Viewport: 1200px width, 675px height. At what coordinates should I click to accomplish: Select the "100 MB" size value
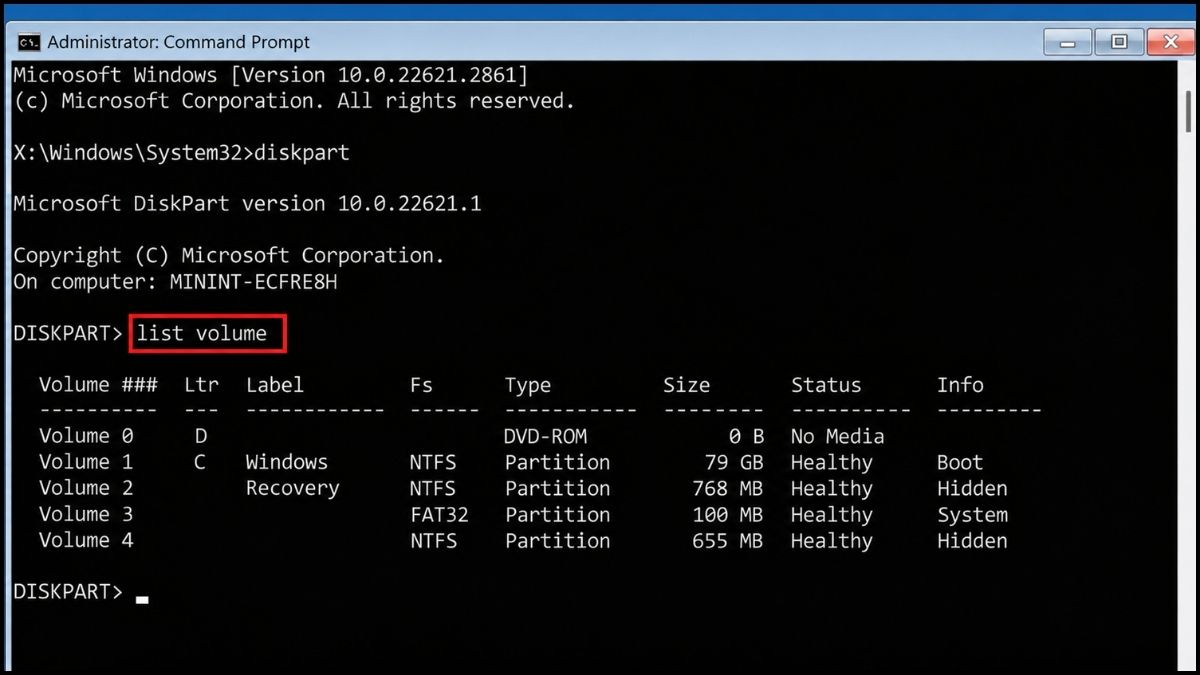coord(727,514)
